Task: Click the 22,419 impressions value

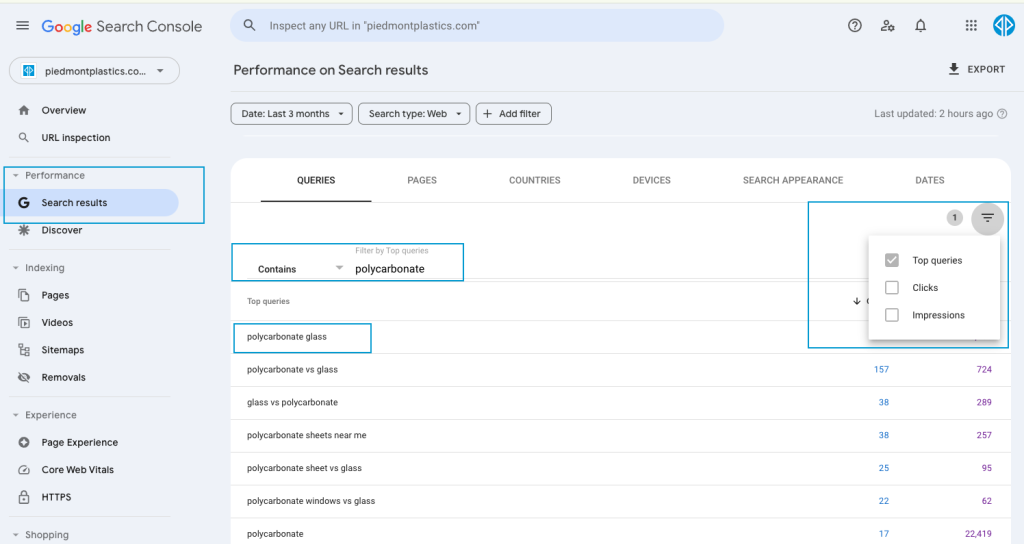Action: 978,534
